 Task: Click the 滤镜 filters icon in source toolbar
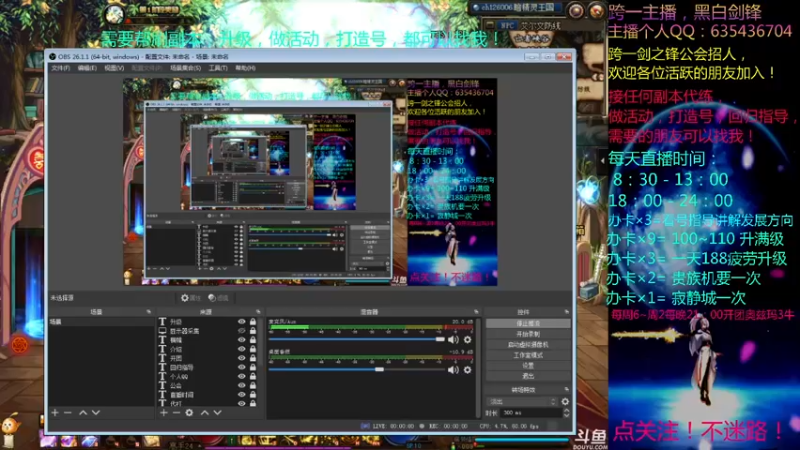point(218,298)
